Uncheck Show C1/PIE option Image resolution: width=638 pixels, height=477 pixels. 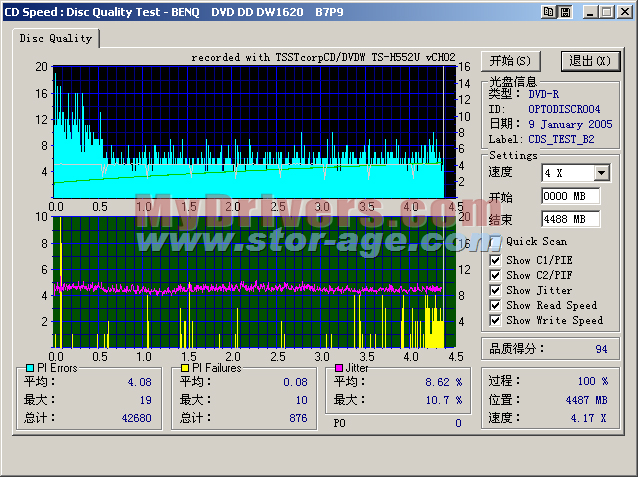pyautogui.click(x=496, y=260)
